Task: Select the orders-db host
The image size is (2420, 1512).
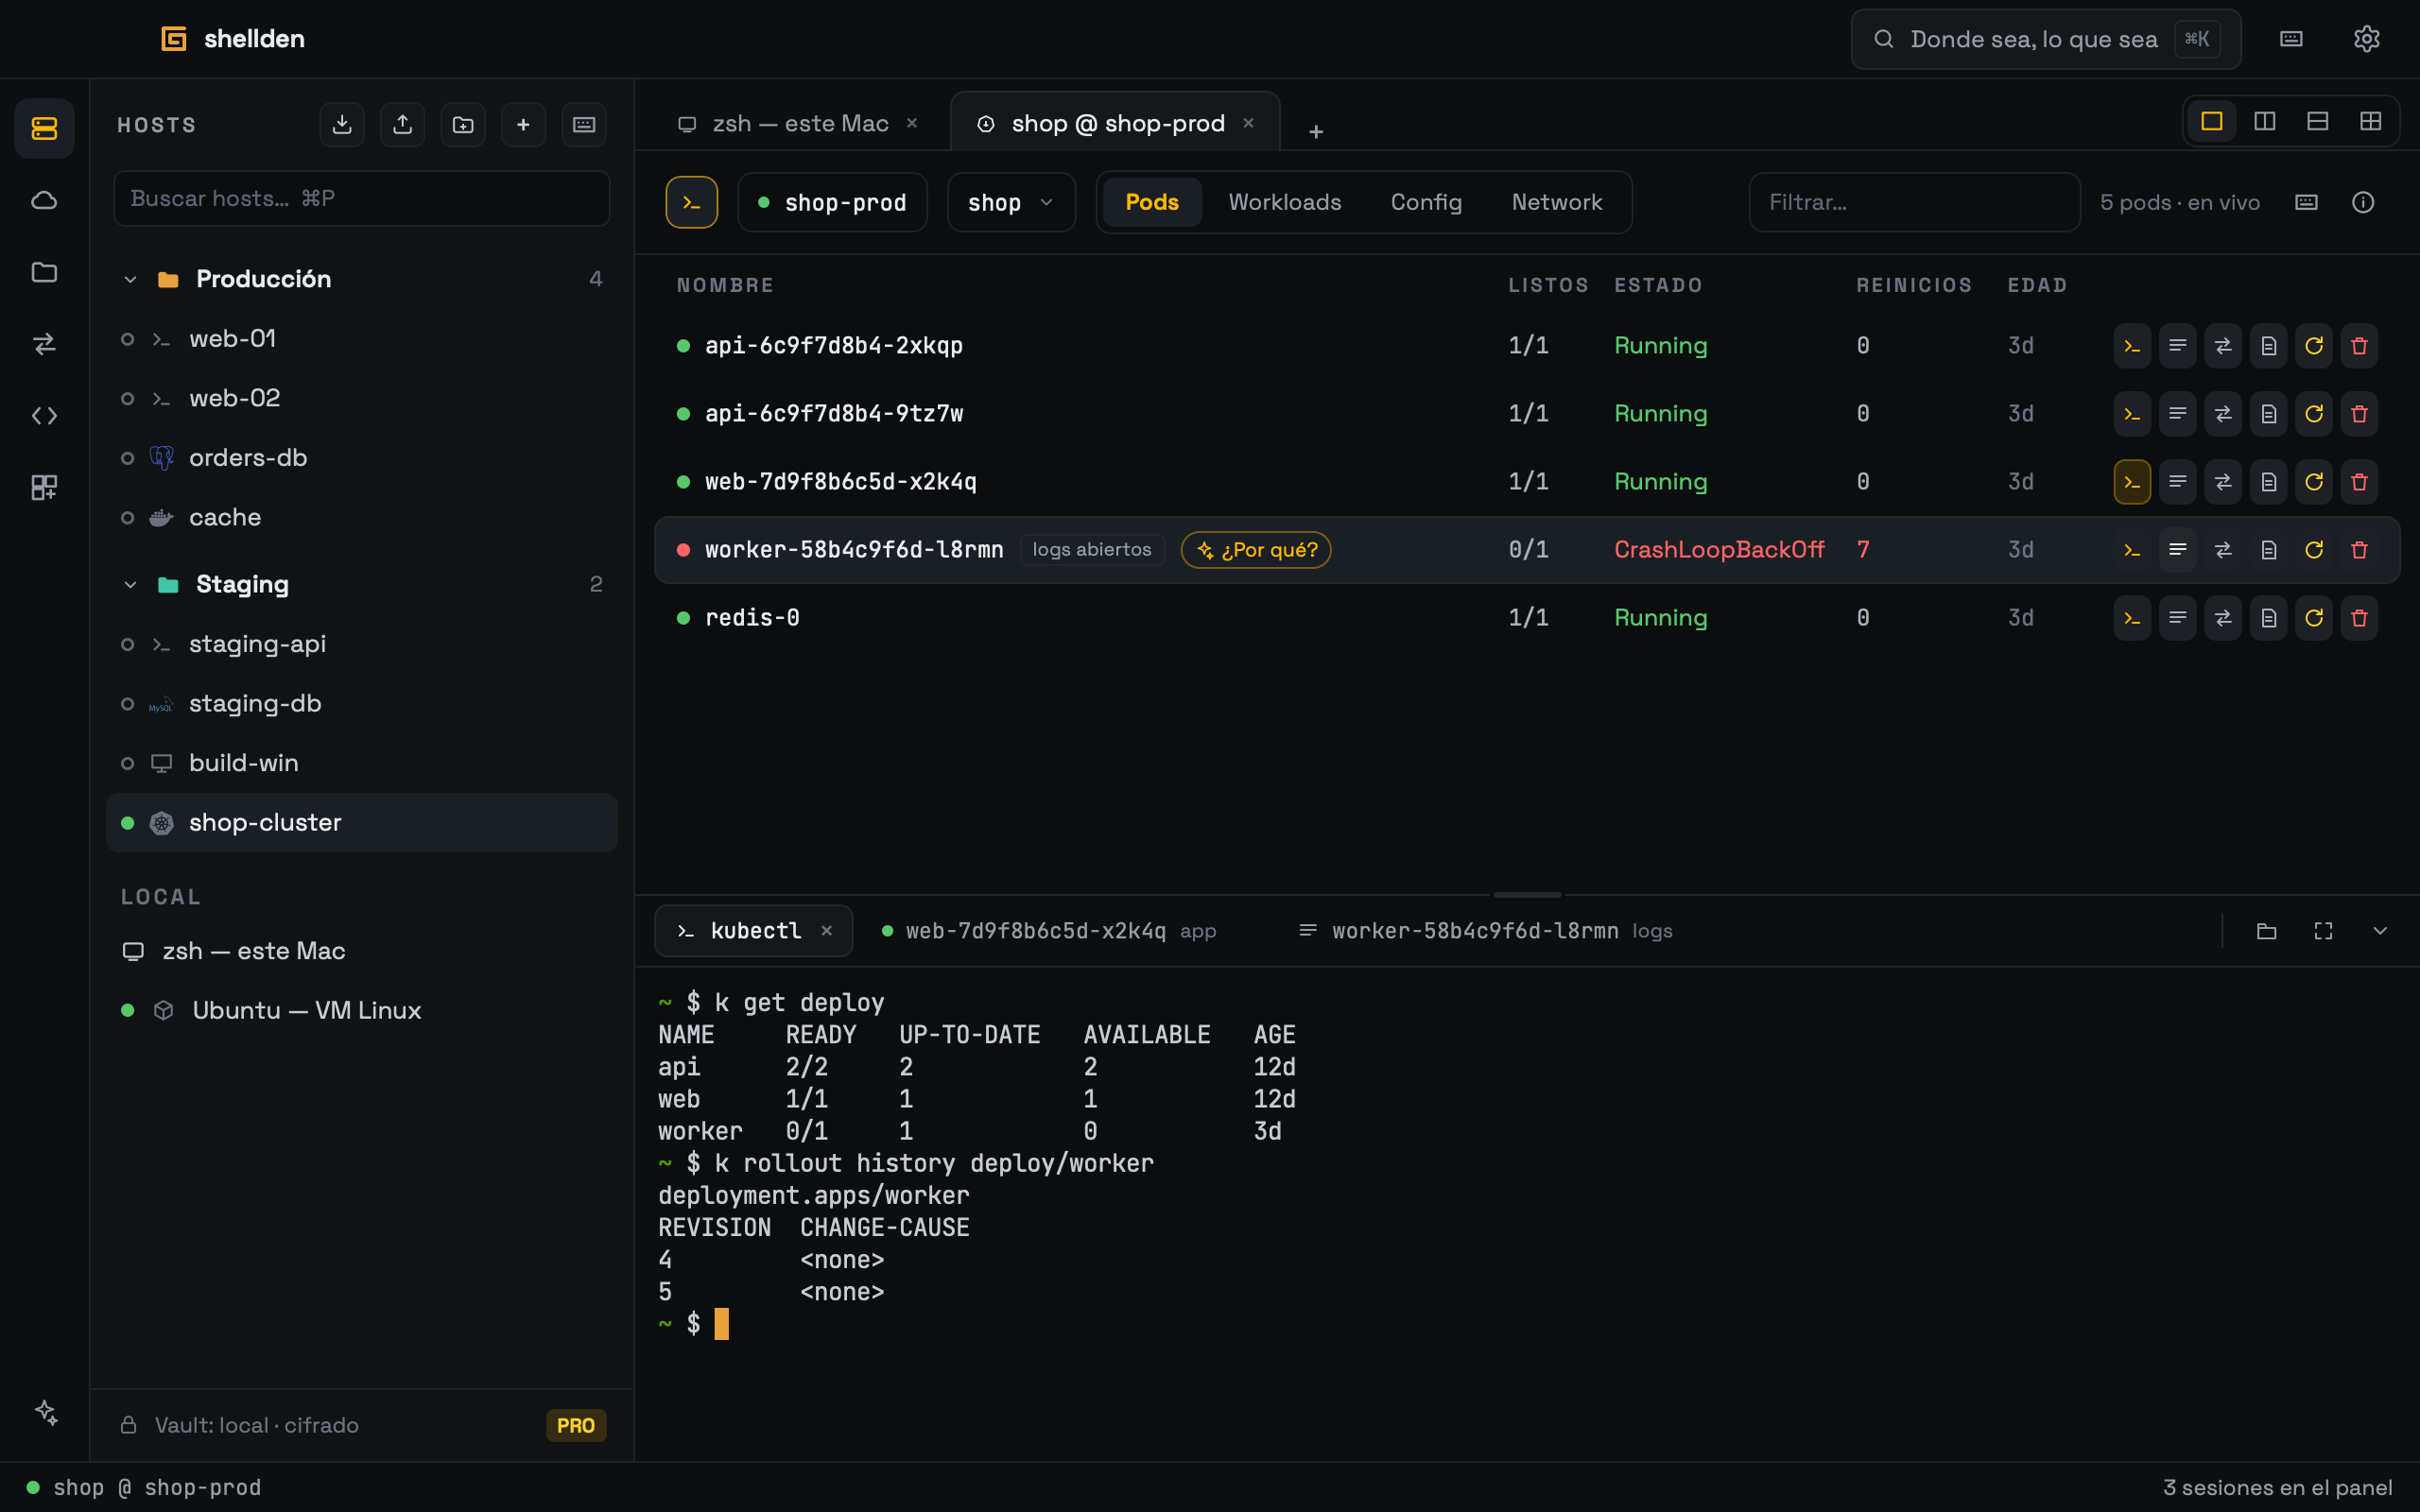Action: (x=362, y=458)
